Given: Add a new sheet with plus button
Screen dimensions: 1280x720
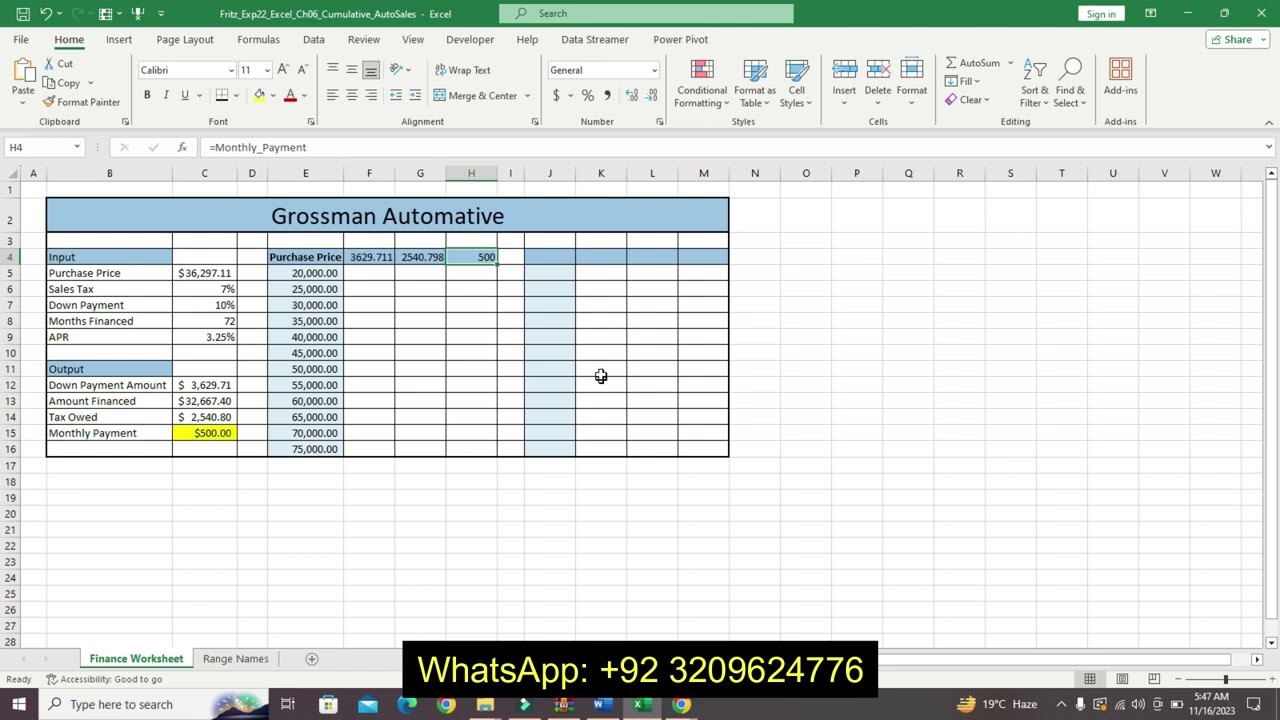Looking at the screenshot, I should click(x=311, y=659).
